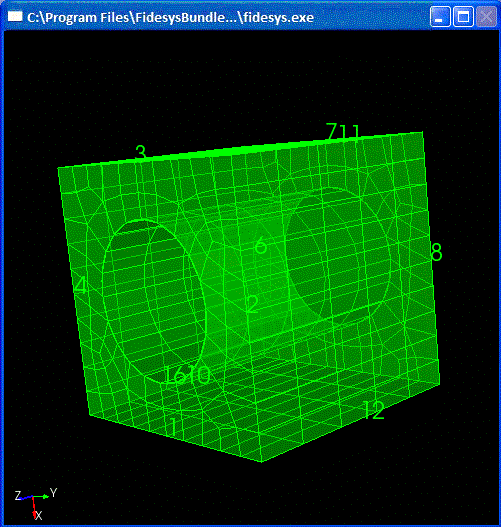Image resolution: width=501 pixels, height=527 pixels.
Task: Click the fidesys.exe title bar text
Action: click(170, 17)
